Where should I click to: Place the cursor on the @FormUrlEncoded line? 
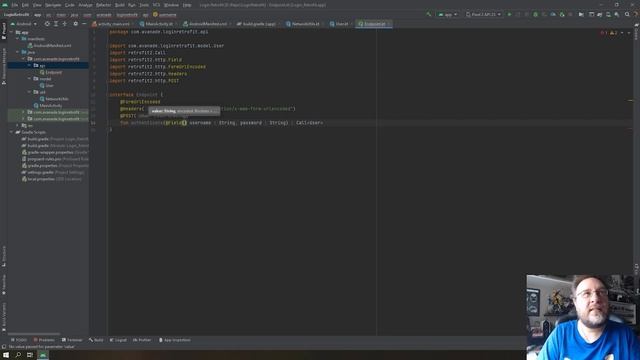(x=140, y=102)
